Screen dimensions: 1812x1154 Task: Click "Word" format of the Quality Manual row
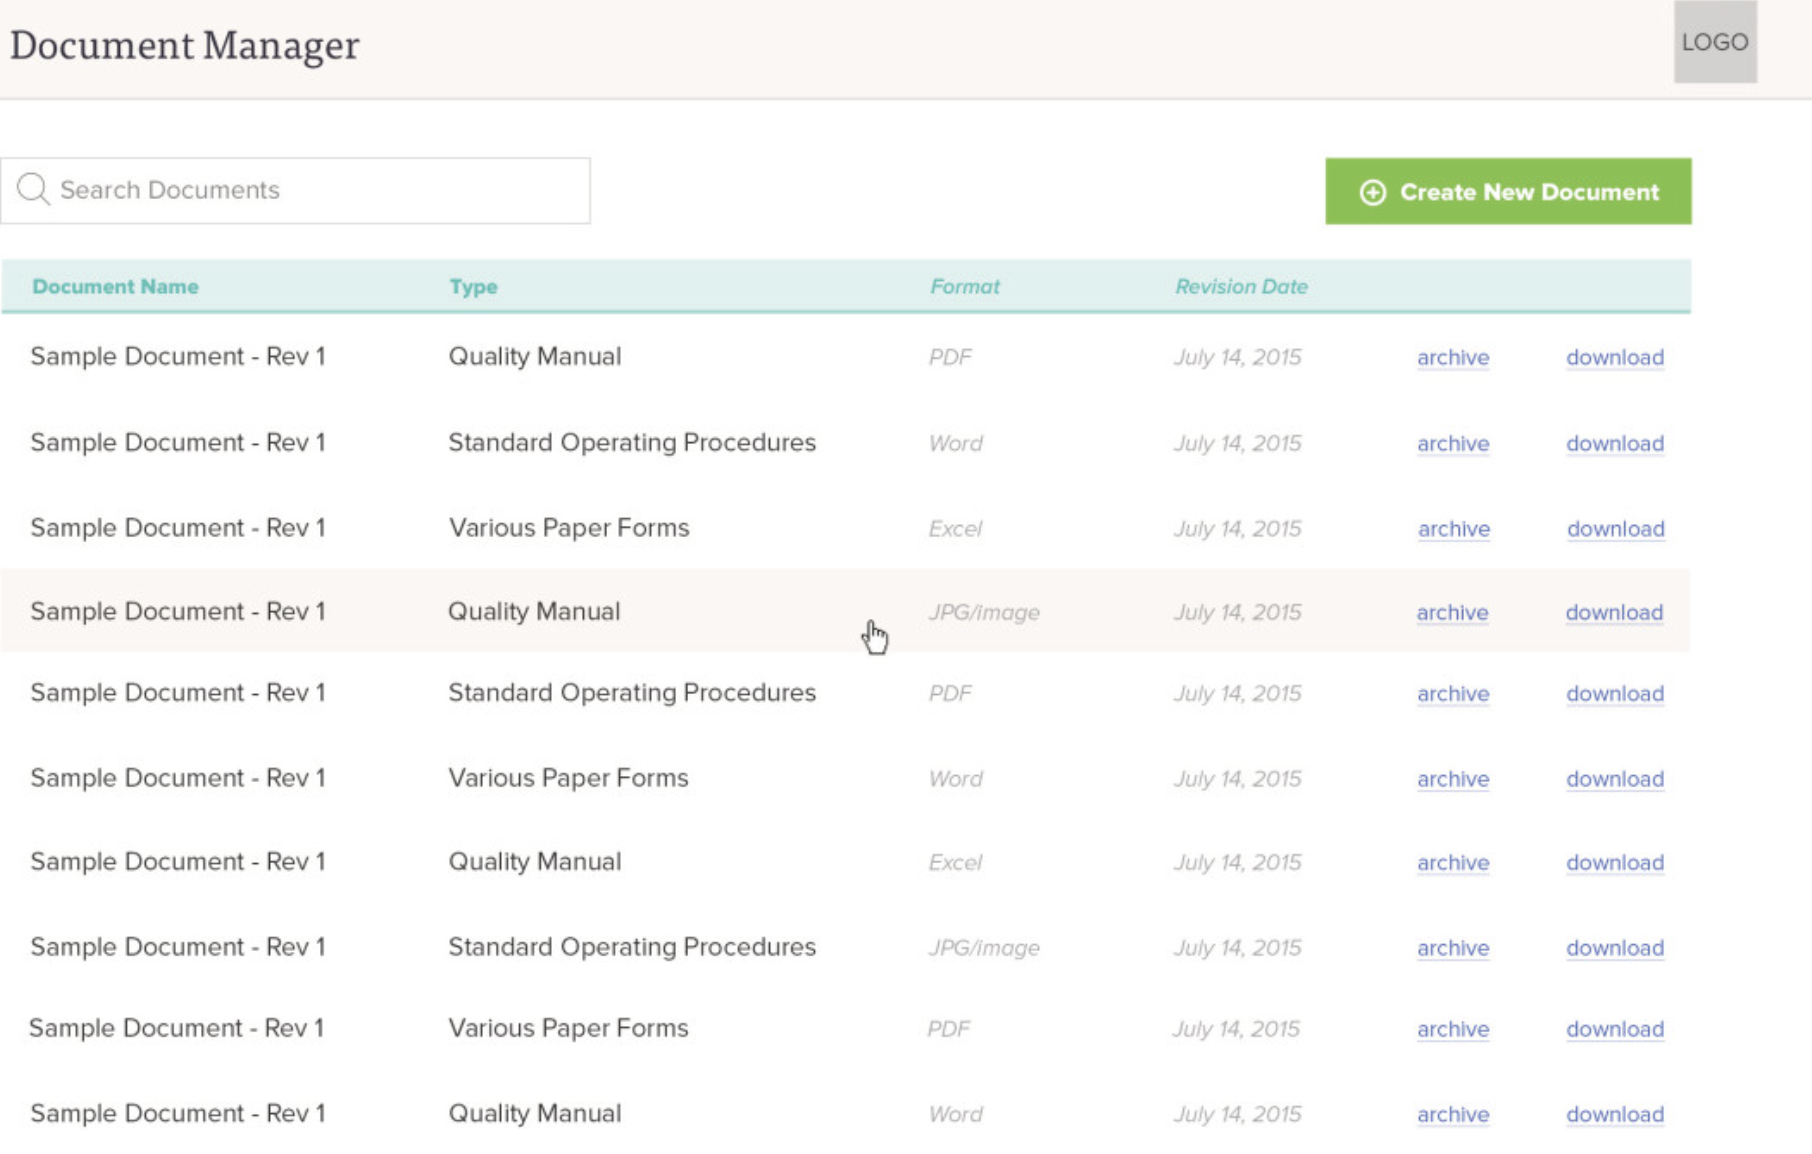coord(956,1114)
